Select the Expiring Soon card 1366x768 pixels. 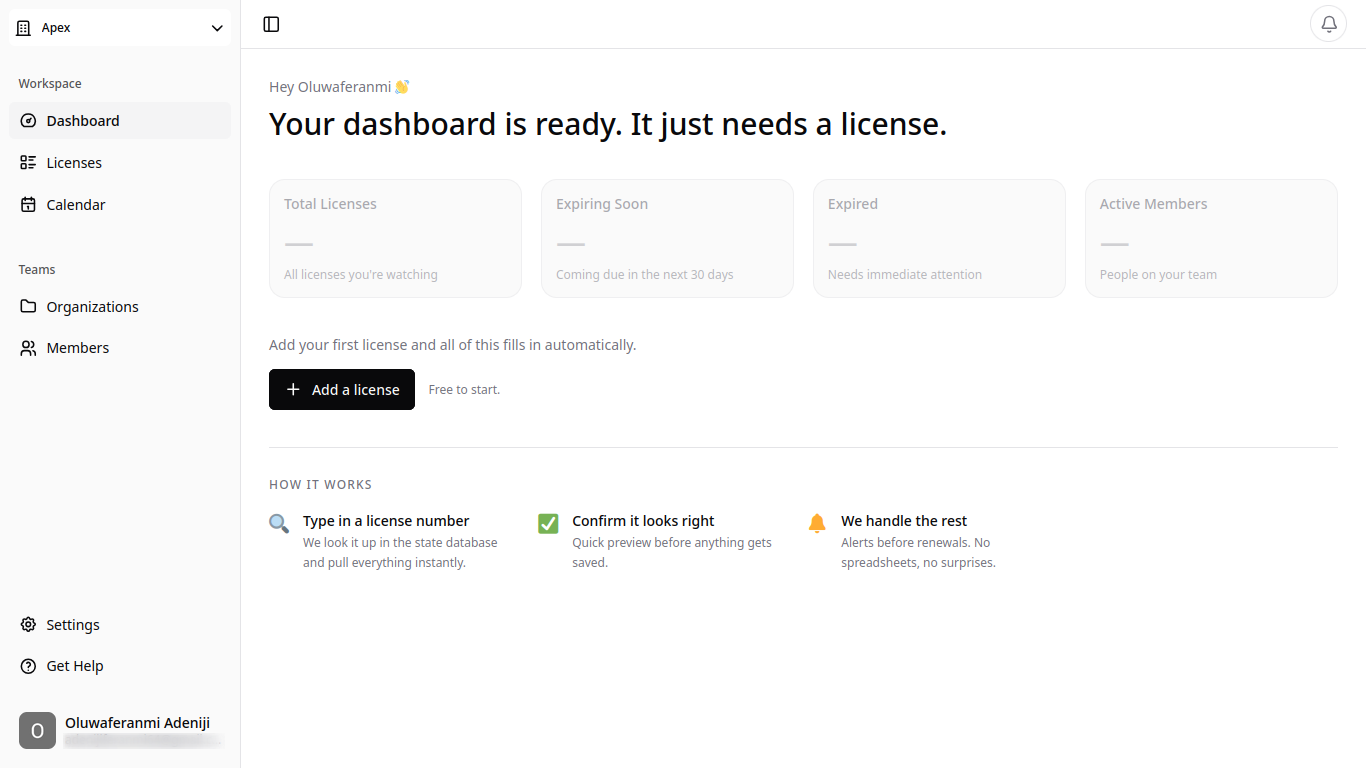coord(667,238)
